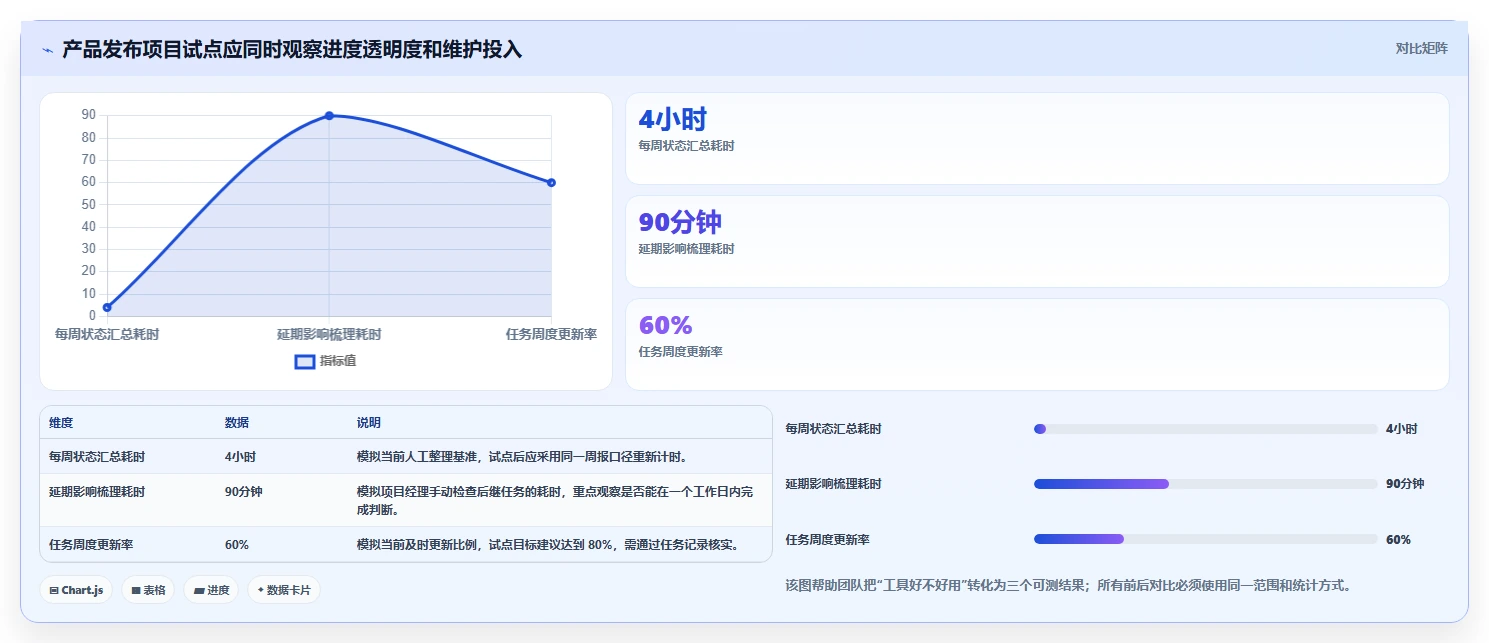Viewport: 1489px width, 643px height.
Task: Click the 每周状态汇总耗时 label beside its progress bar
Action: (834, 429)
